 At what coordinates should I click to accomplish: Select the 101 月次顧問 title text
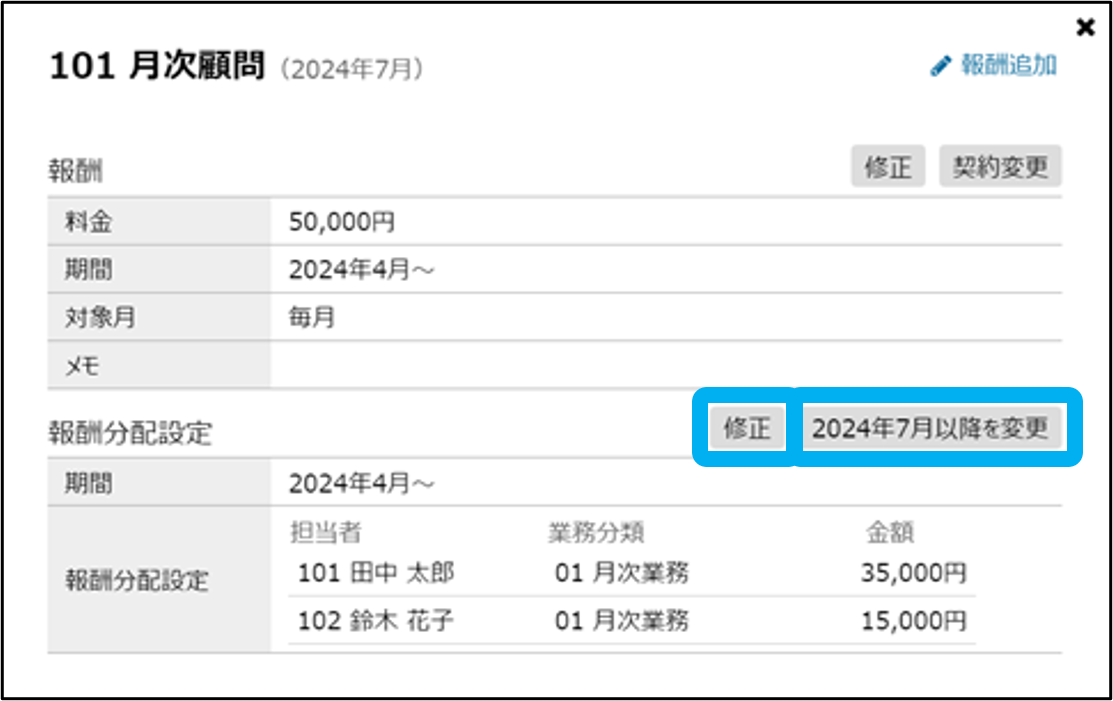157,67
